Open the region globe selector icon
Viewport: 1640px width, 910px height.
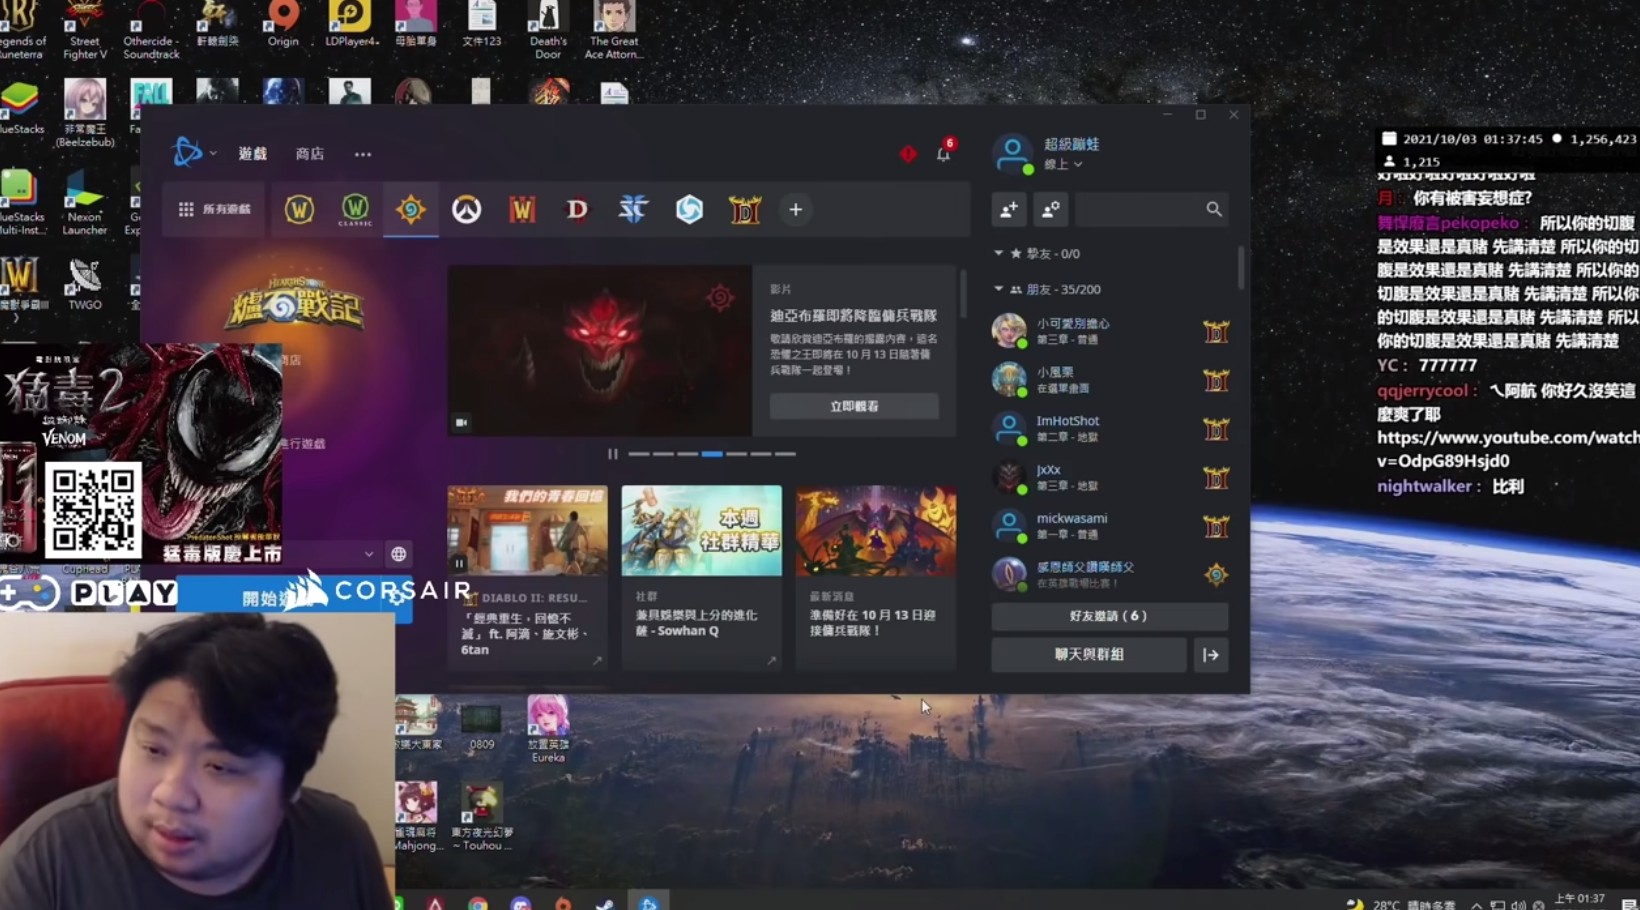click(399, 554)
